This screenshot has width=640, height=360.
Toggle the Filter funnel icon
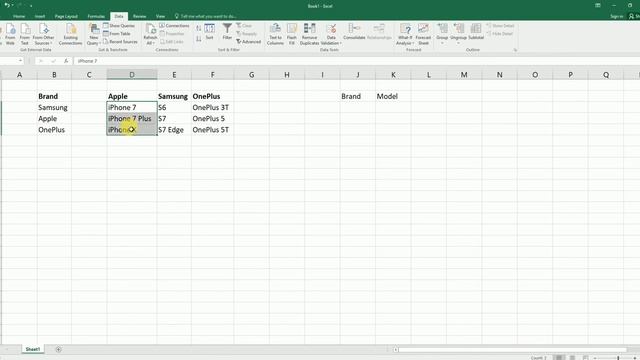227,31
